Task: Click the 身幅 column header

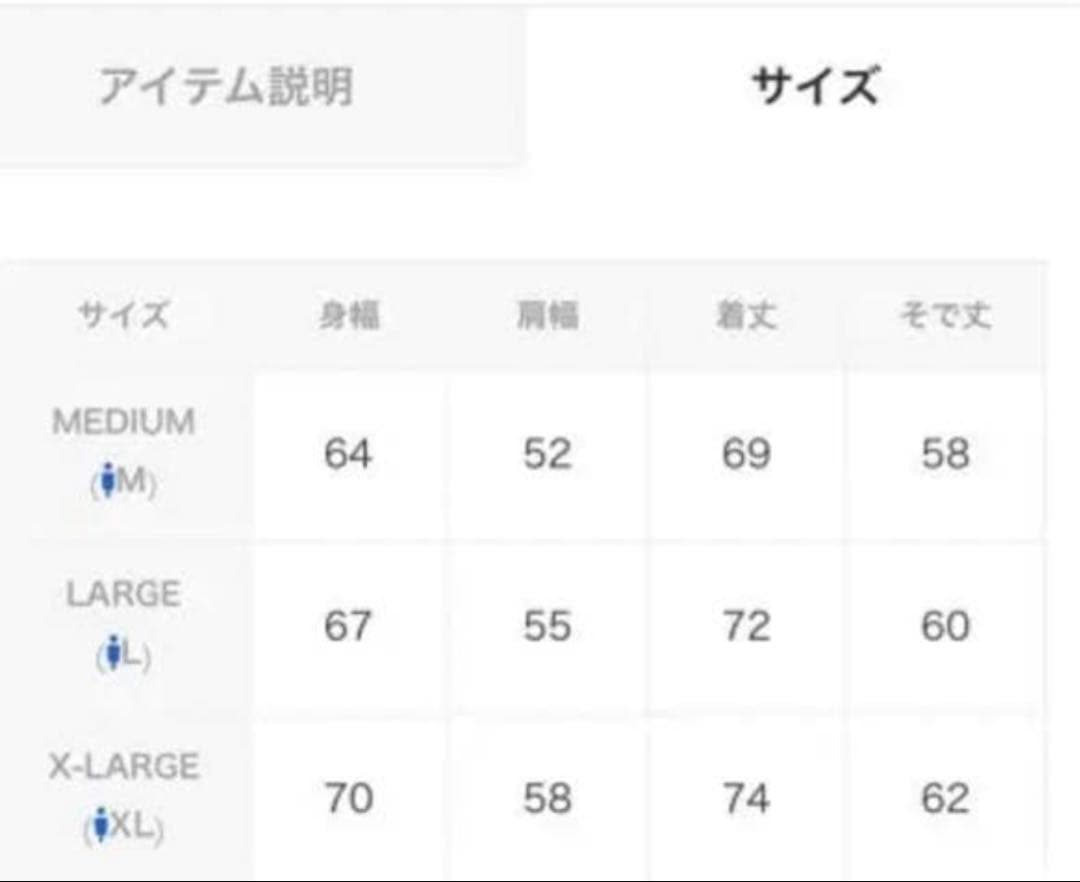Action: click(x=348, y=317)
